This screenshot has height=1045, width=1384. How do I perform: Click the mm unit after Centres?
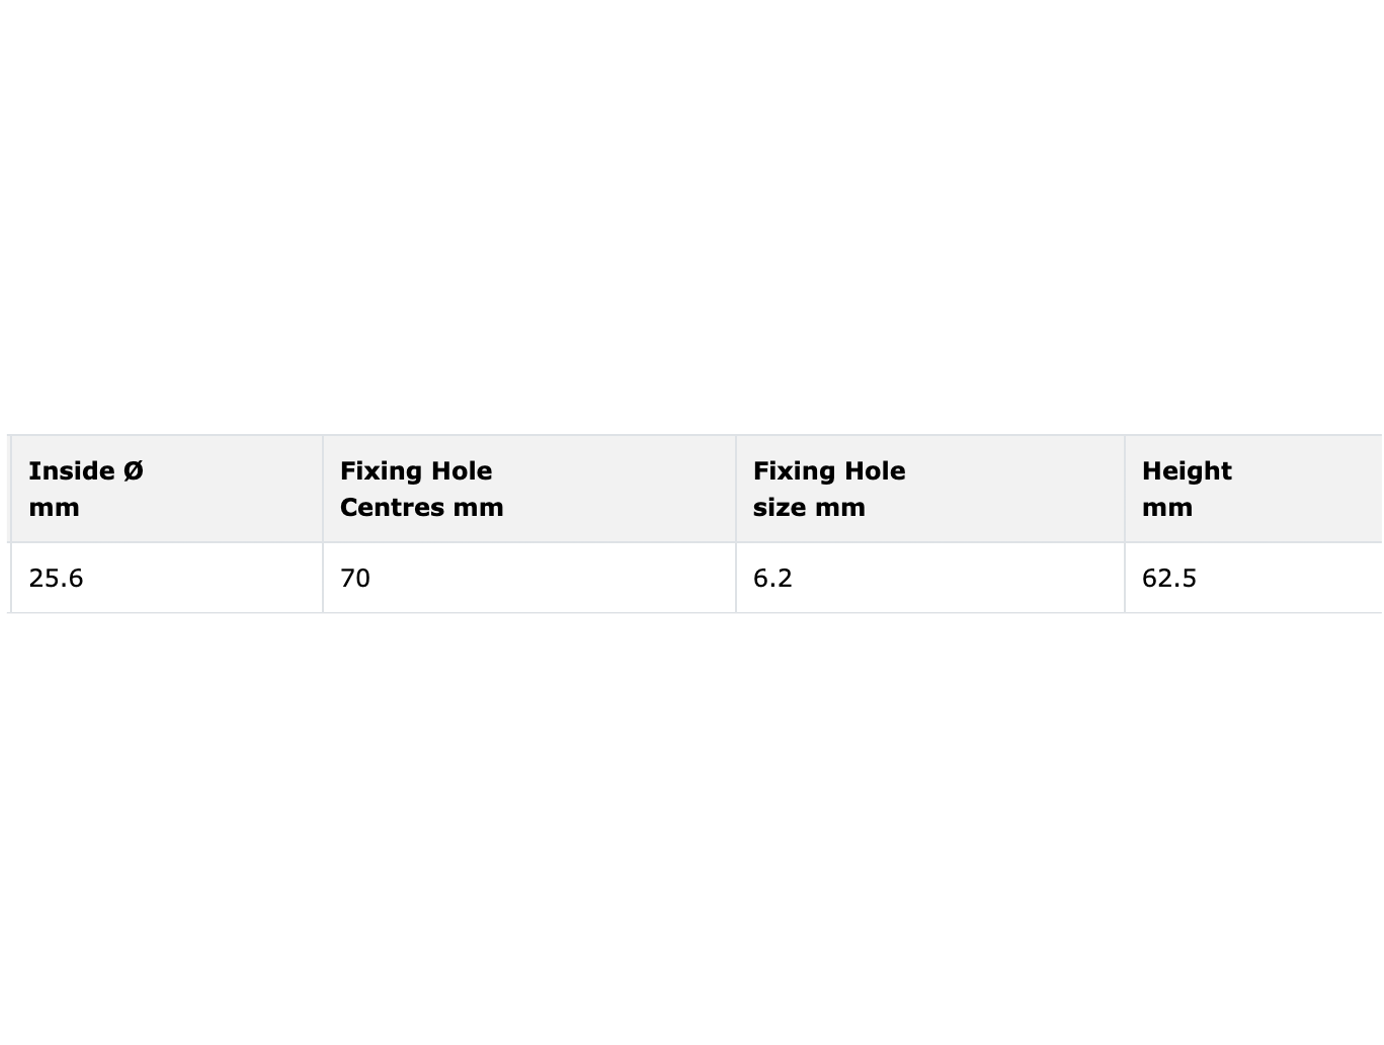click(478, 507)
